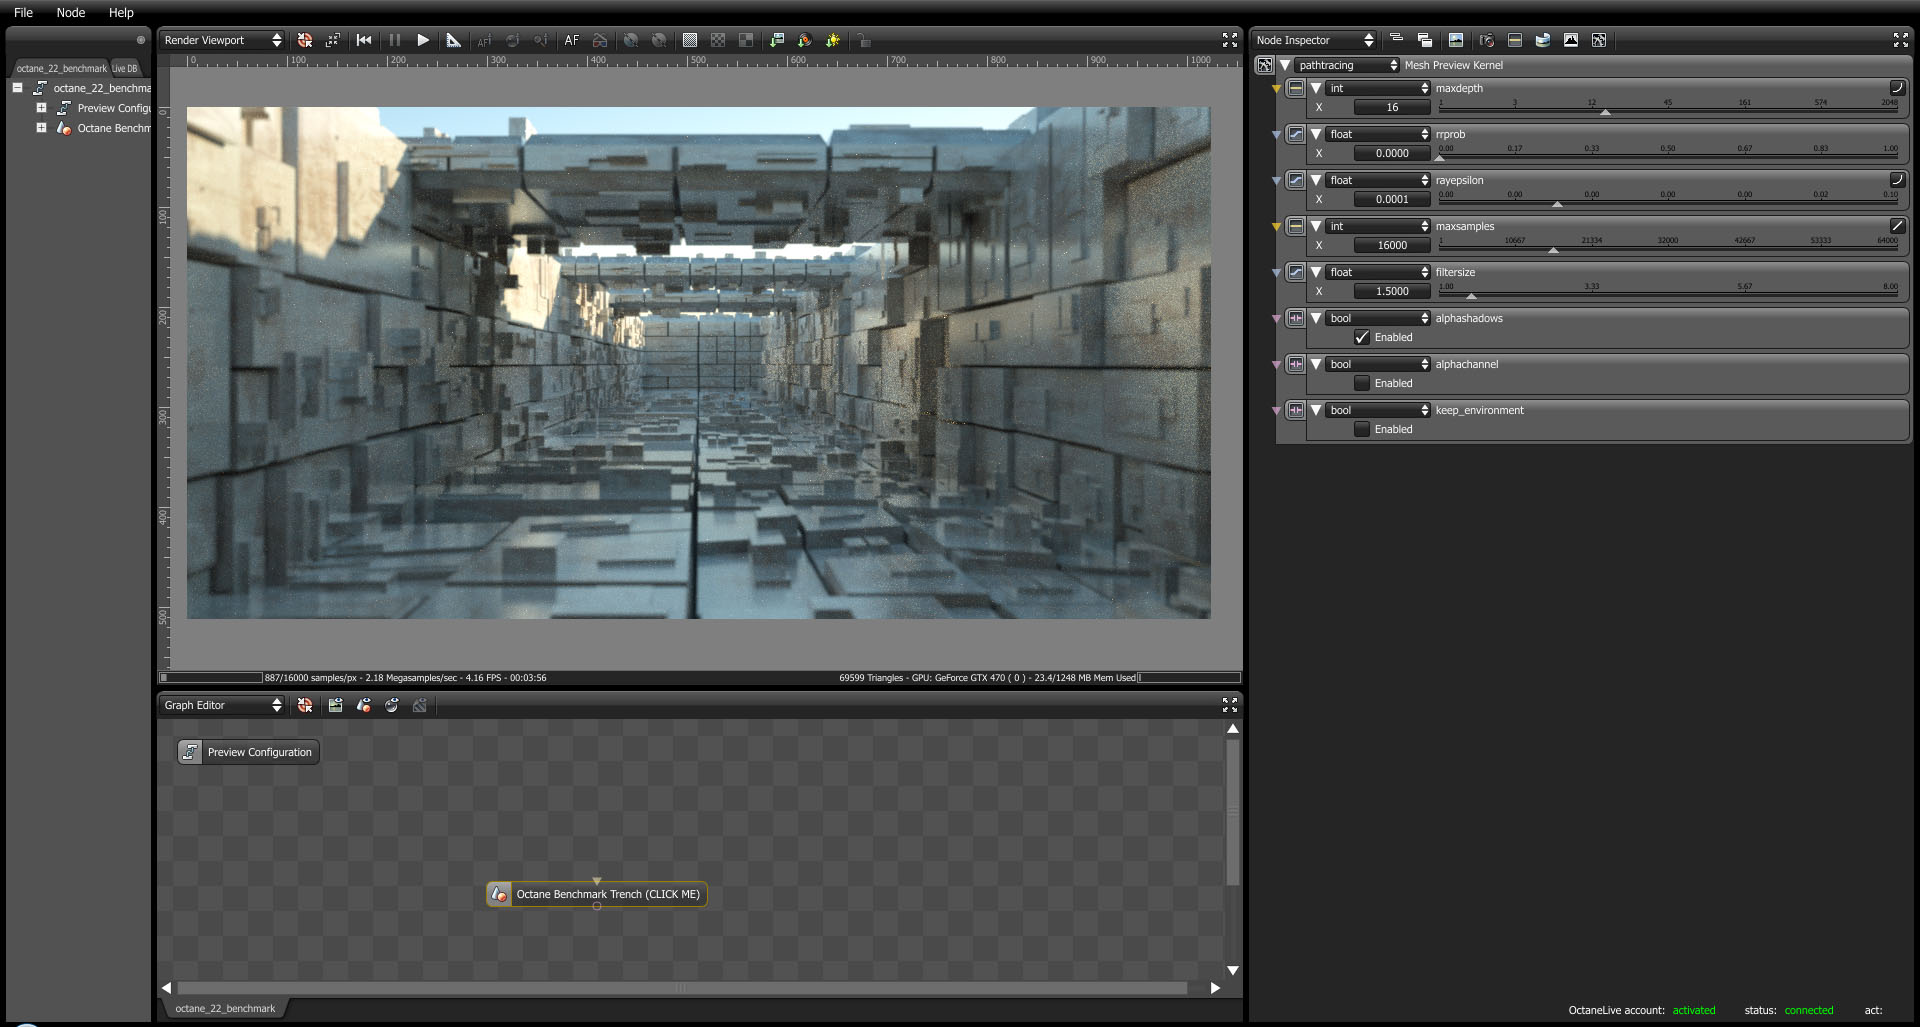Open the Render Viewport panel type dropdown

click(222, 40)
